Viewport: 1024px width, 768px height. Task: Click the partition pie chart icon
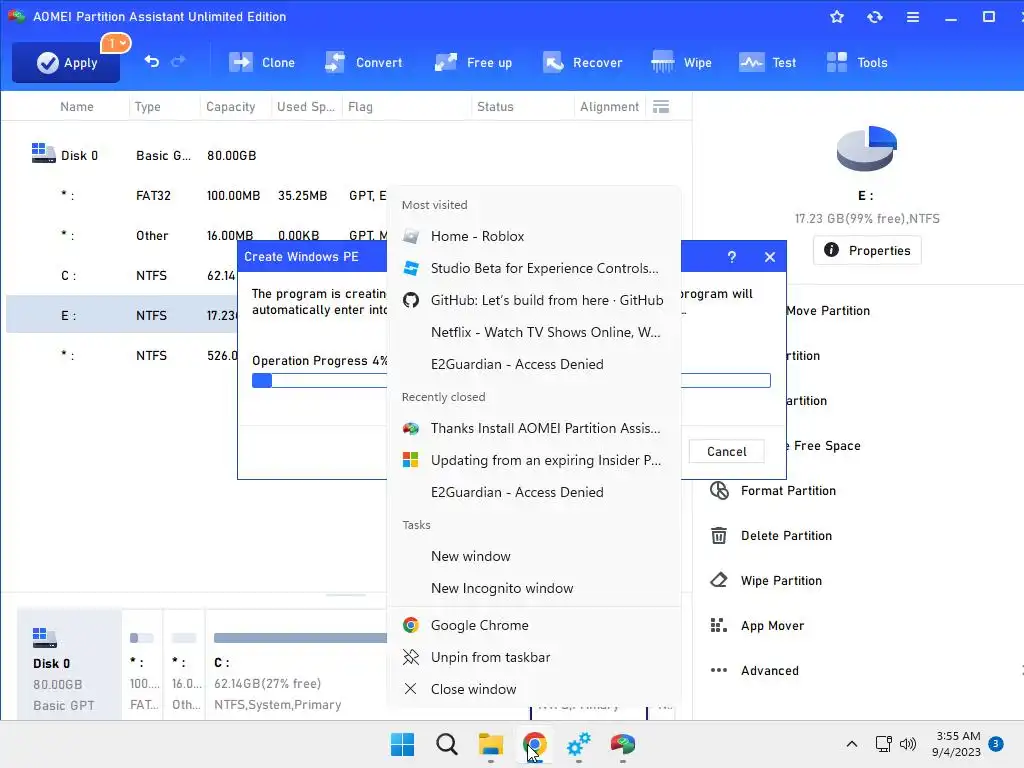[x=867, y=148]
